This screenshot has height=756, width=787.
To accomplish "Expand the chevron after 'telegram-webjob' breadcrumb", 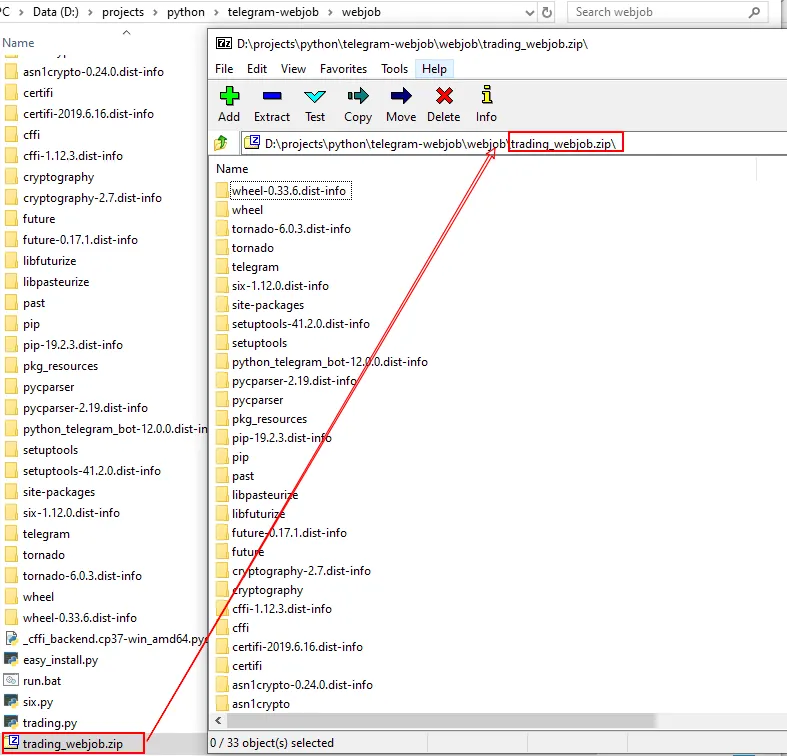I will point(330,12).
